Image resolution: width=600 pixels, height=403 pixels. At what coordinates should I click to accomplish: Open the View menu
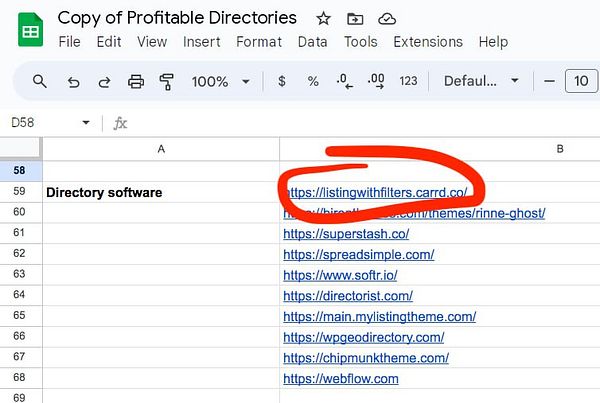(x=152, y=42)
